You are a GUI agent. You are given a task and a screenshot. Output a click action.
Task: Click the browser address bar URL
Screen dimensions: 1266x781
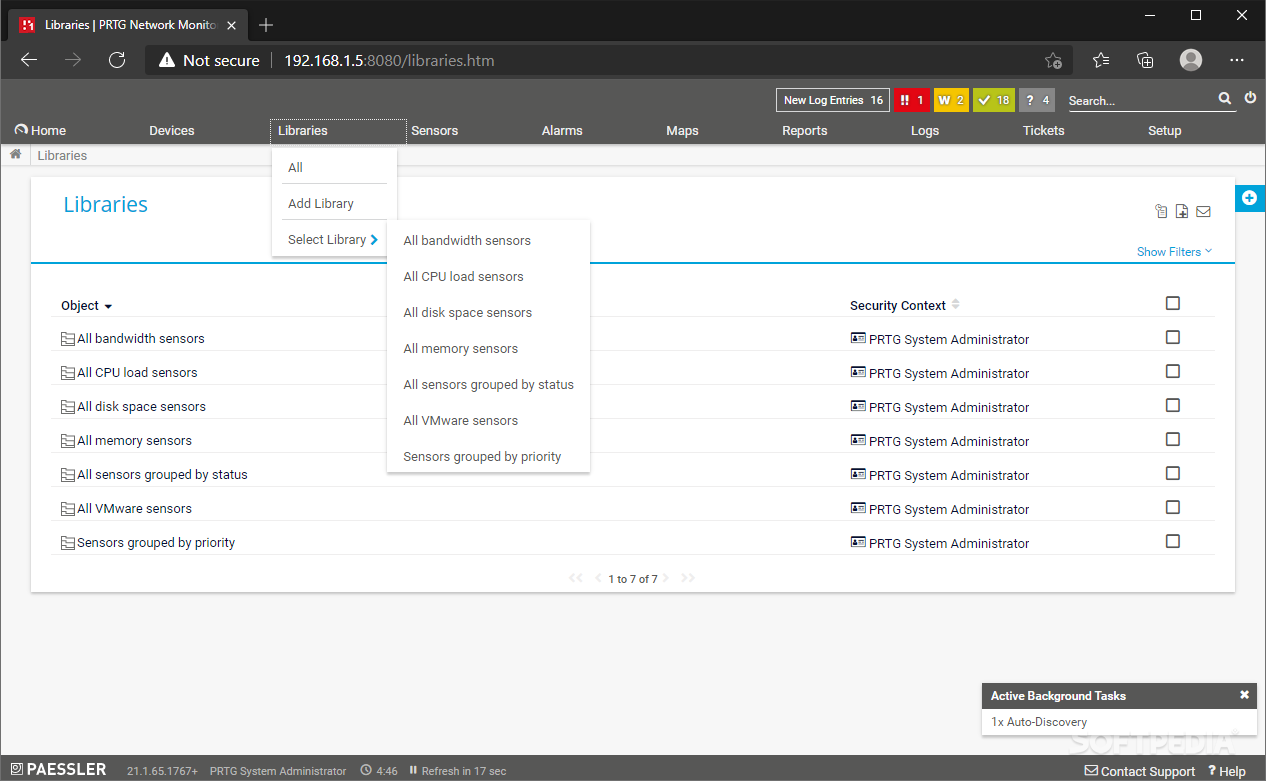[389, 60]
